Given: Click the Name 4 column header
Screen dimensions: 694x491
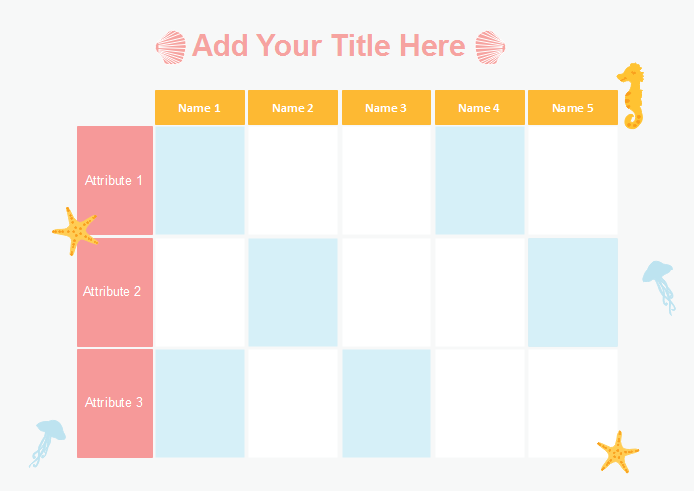Looking at the screenshot, I should pyautogui.click(x=479, y=108).
